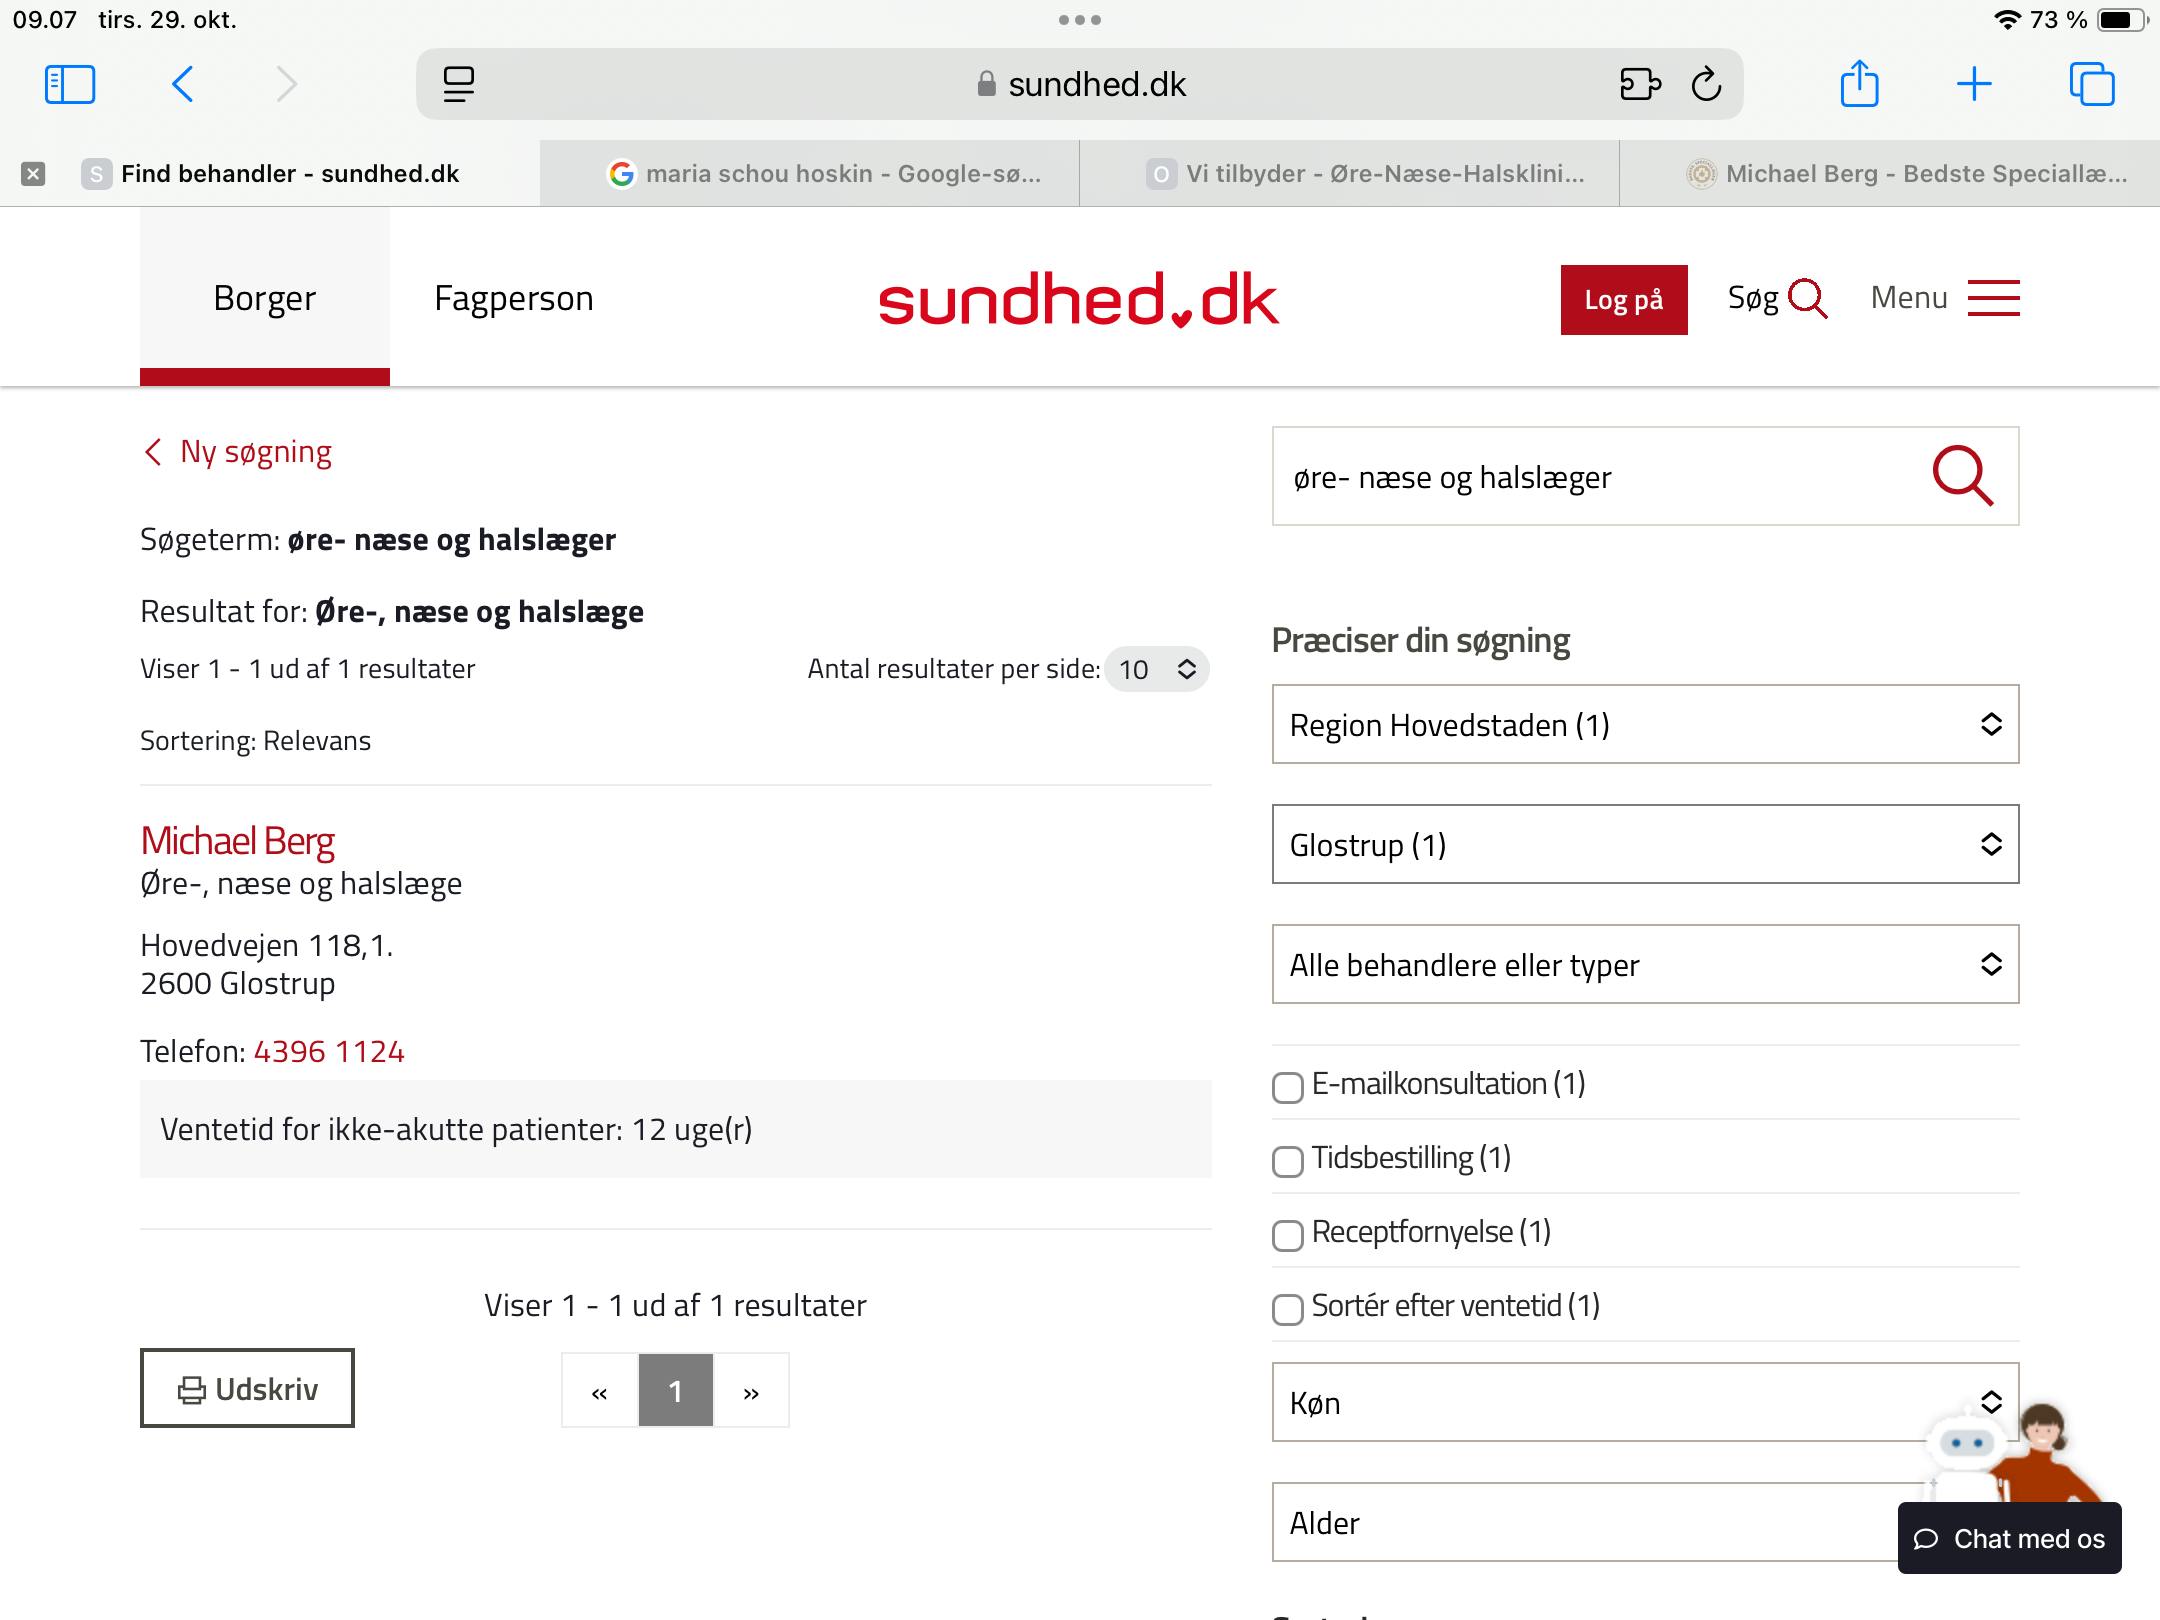The height and width of the screenshot is (1620, 2160).
Task: Open the Michael Berg result link
Action: click(238, 841)
